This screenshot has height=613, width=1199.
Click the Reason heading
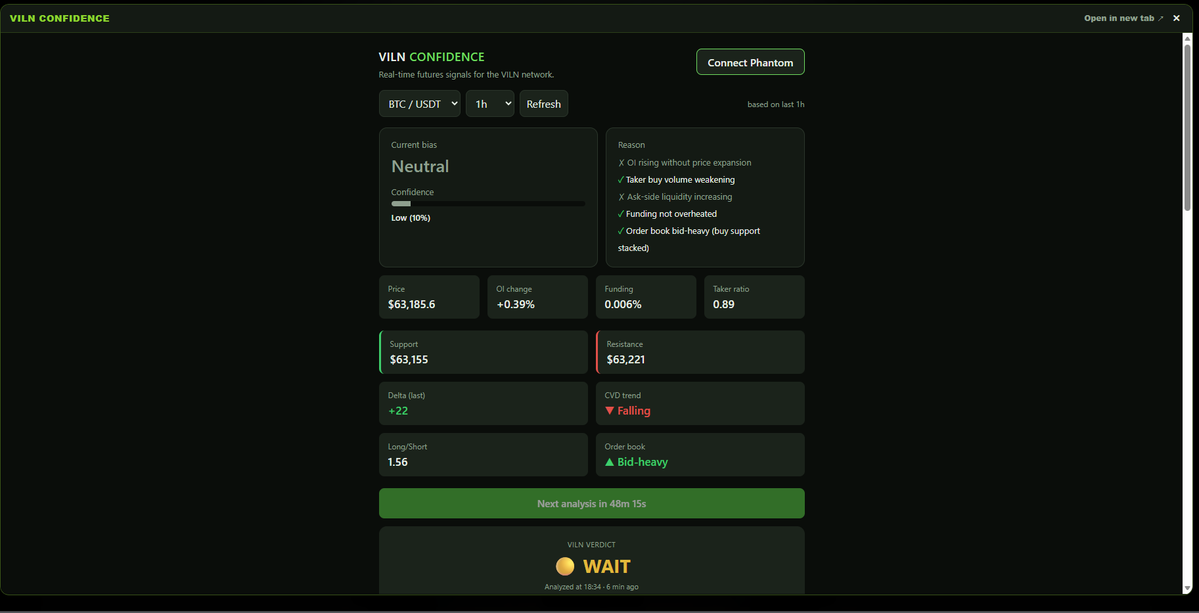[632, 144]
